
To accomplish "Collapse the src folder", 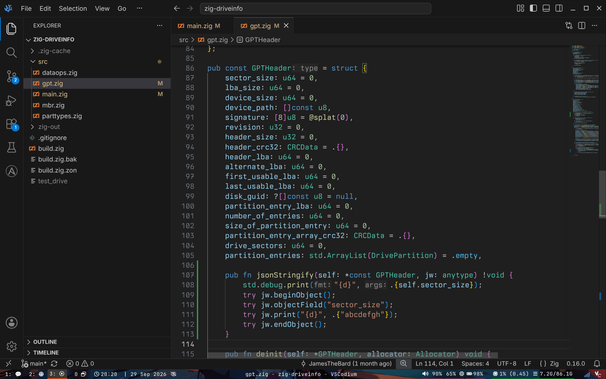I will (x=97, y=61).
